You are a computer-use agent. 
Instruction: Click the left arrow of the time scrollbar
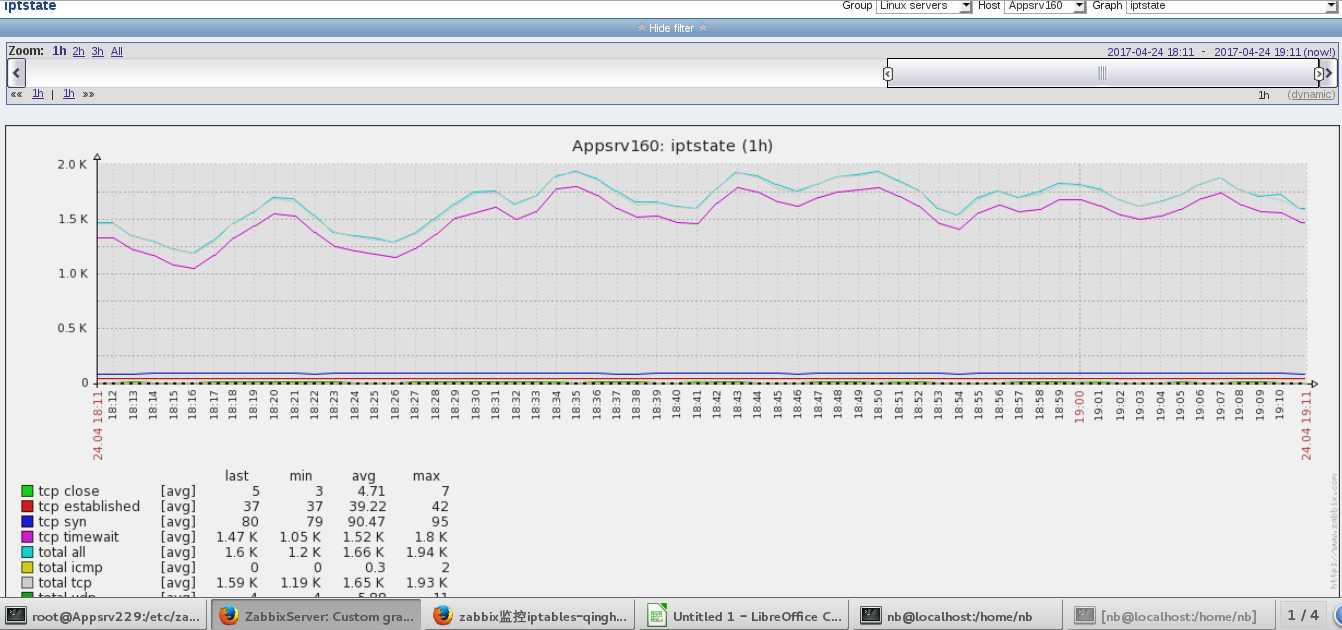16,73
